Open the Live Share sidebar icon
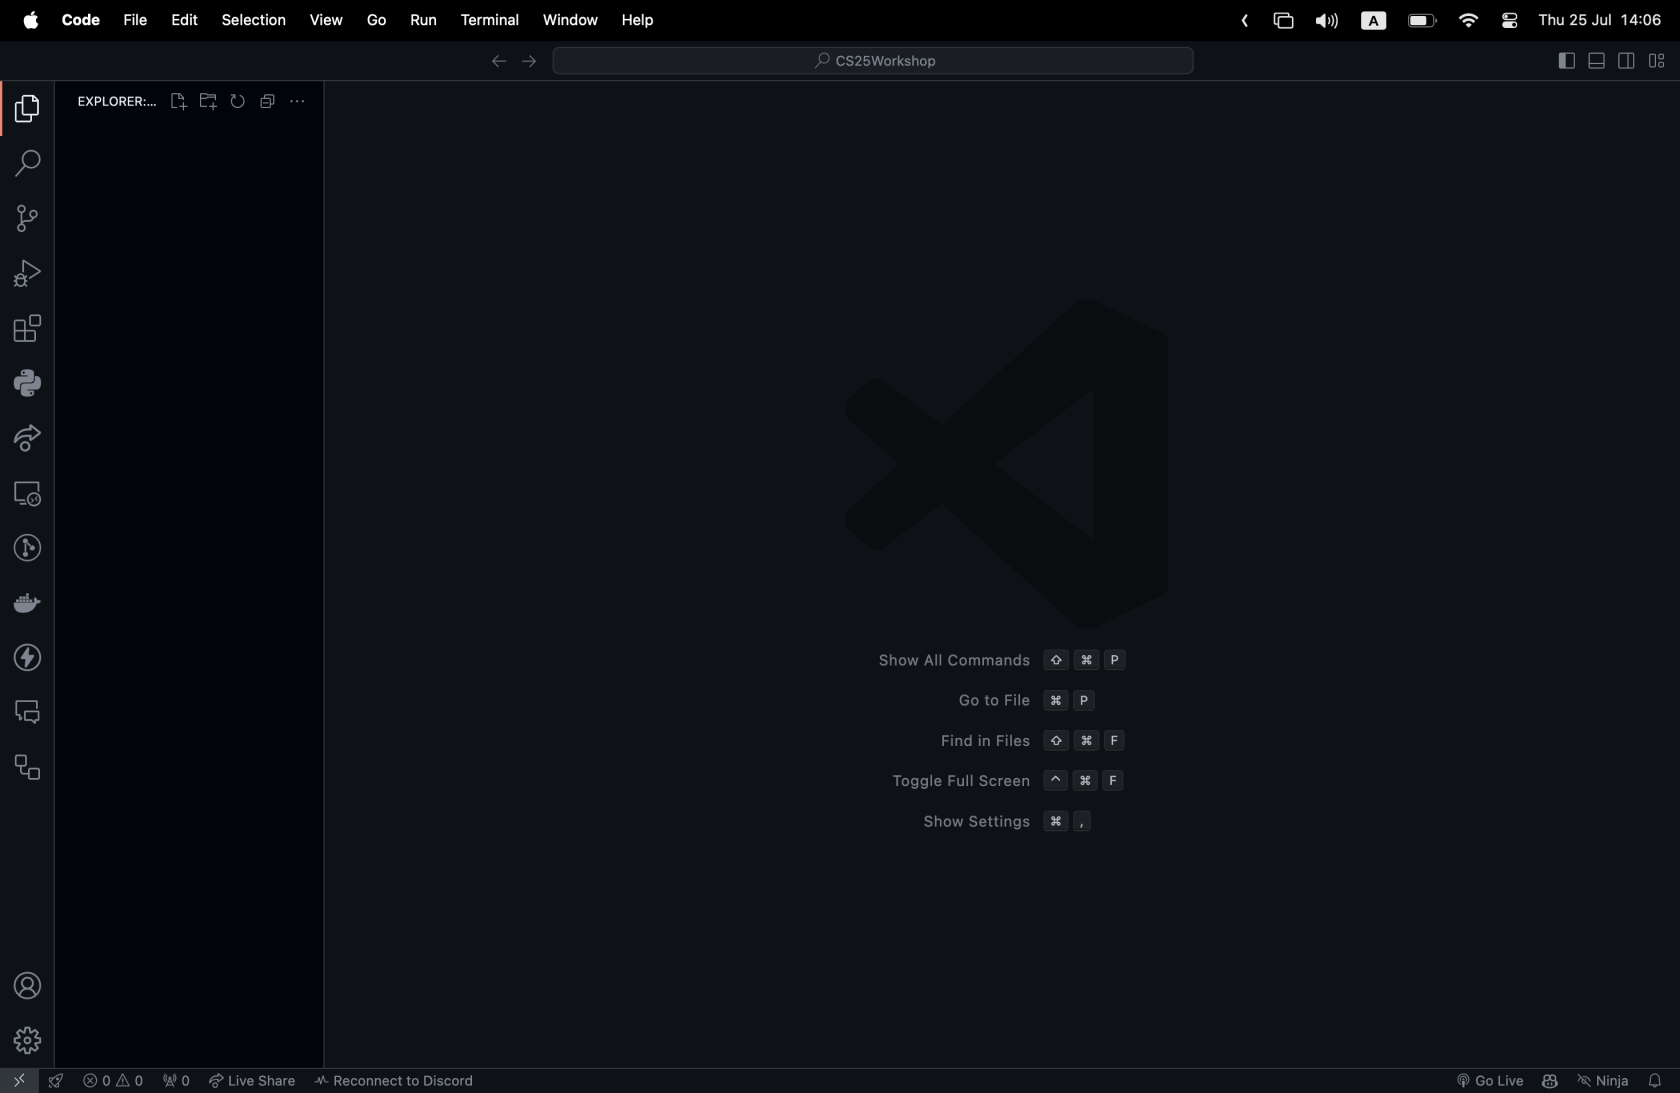This screenshot has height=1093, width=1680. [x=27, y=438]
